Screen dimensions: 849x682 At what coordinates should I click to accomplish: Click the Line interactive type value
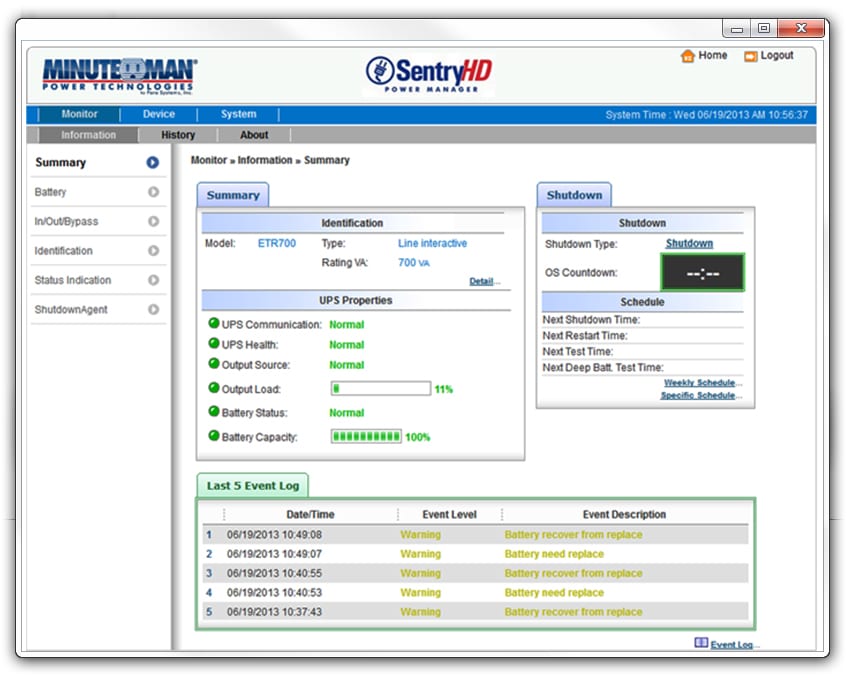(432, 243)
